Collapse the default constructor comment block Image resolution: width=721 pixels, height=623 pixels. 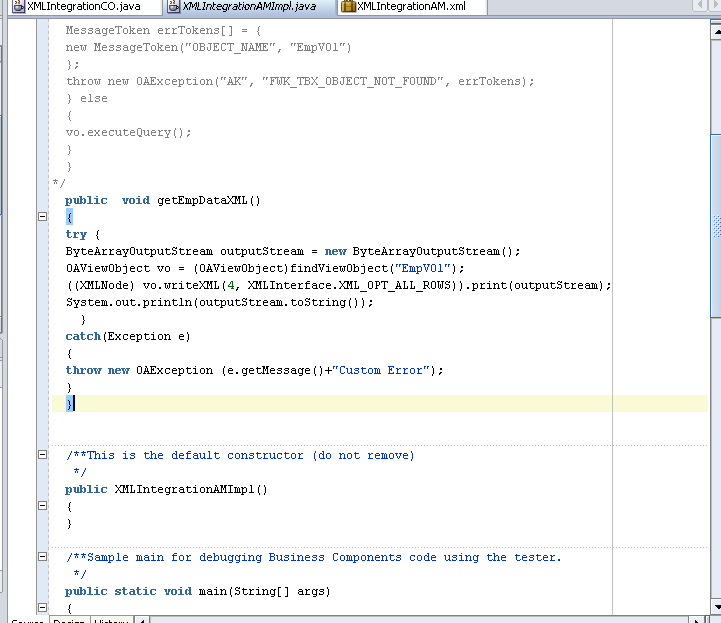coord(42,455)
